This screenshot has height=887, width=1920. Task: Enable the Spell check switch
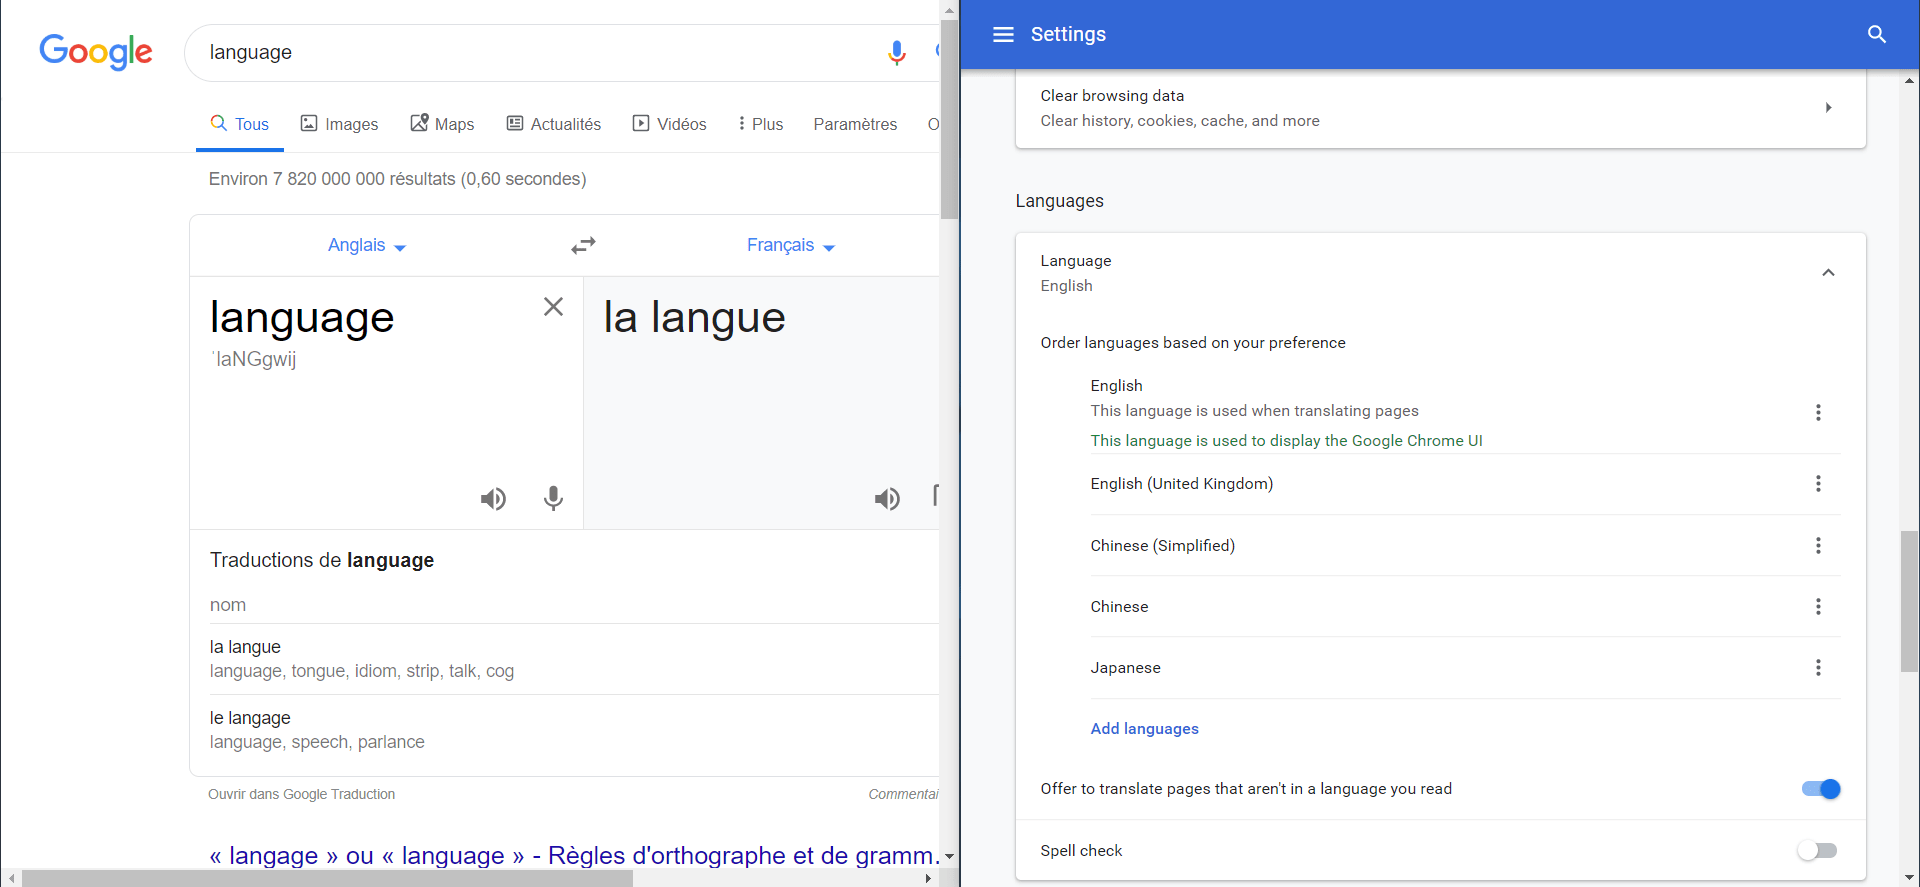click(x=1817, y=851)
